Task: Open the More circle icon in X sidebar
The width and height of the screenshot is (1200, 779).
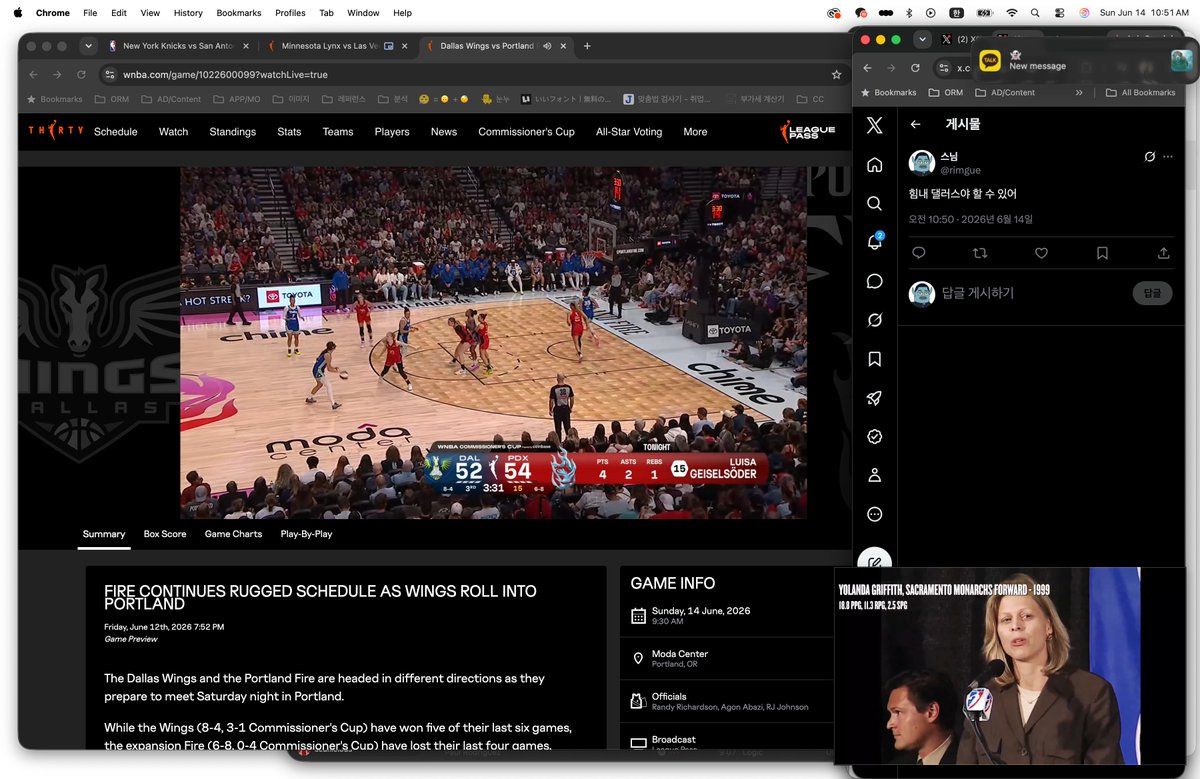Action: [x=874, y=514]
